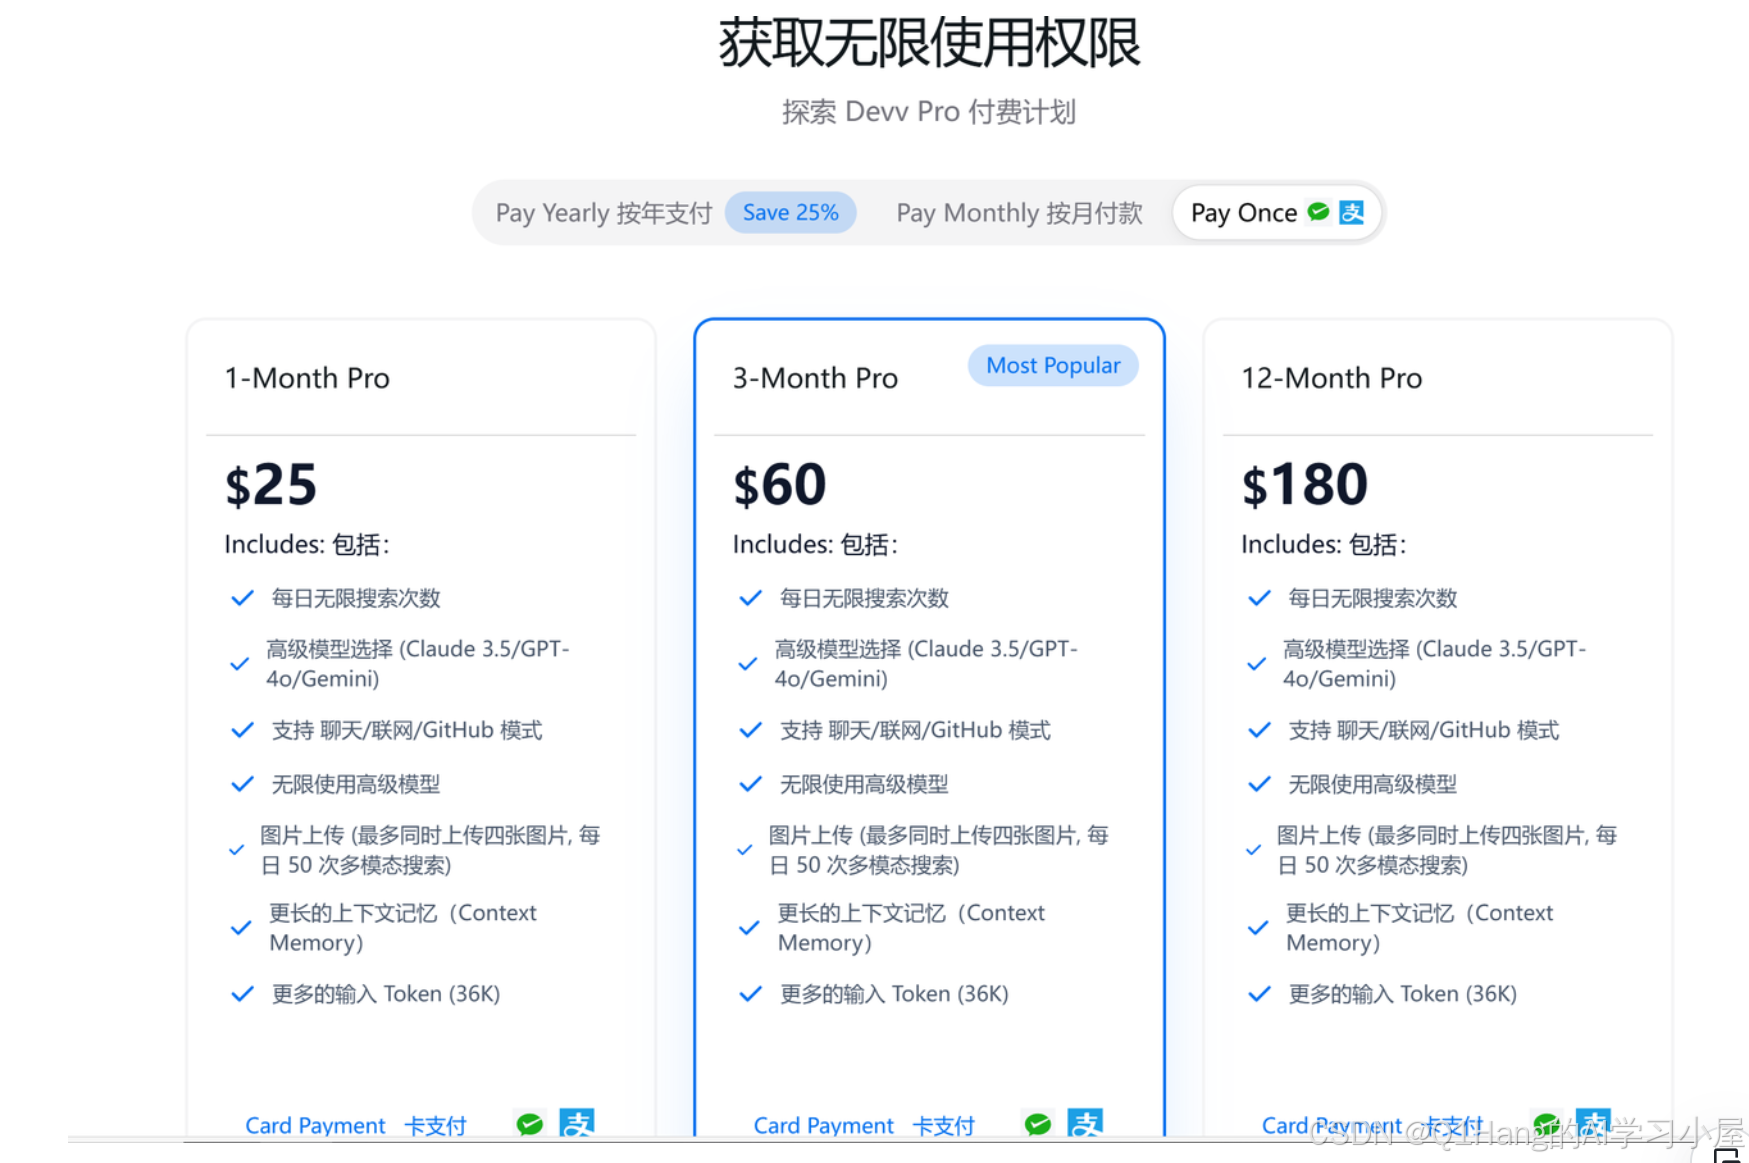Click 图片上传 feature text in 12-Month Pro
Screen dimensions: 1749x1163
(1447, 850)
